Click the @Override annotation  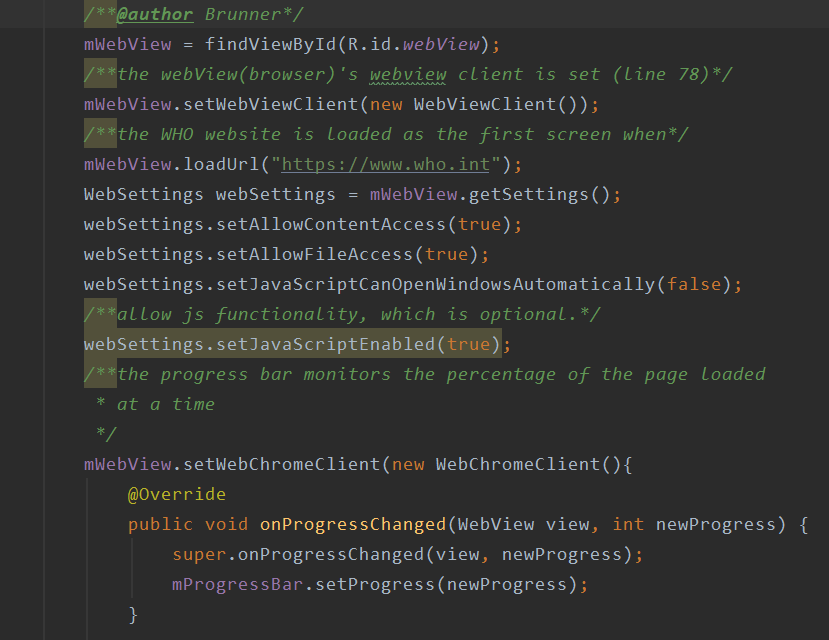coord(177,495)
